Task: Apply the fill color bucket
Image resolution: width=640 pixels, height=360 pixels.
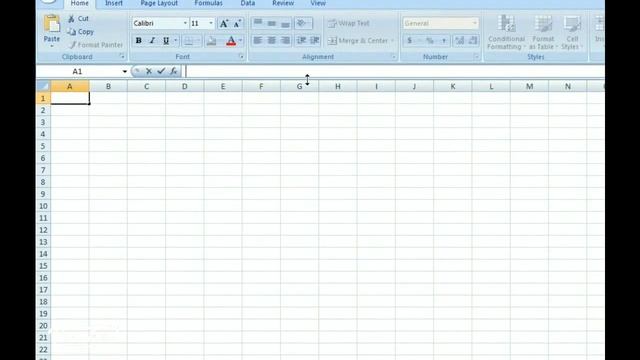Action: click(x=211, y=41)
